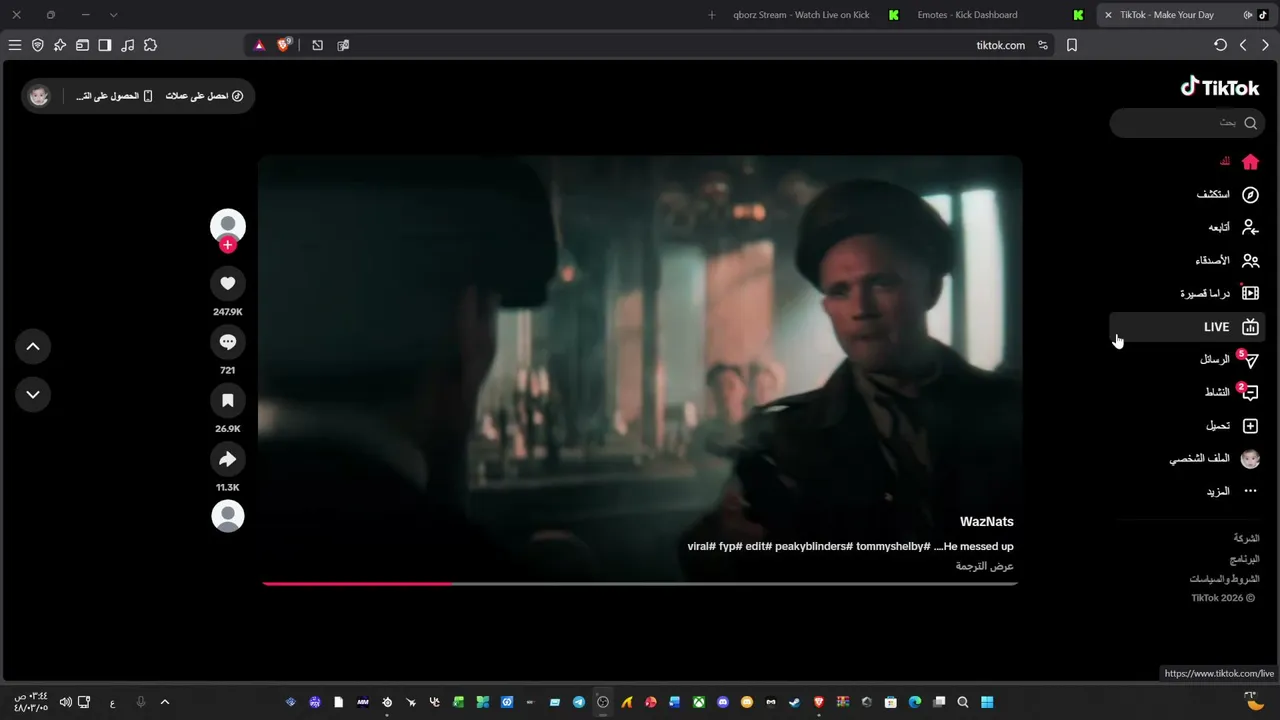Reload the page with the refresh icon
The height and width of the screenshot is (720, 1280).
pos(1220,45)
